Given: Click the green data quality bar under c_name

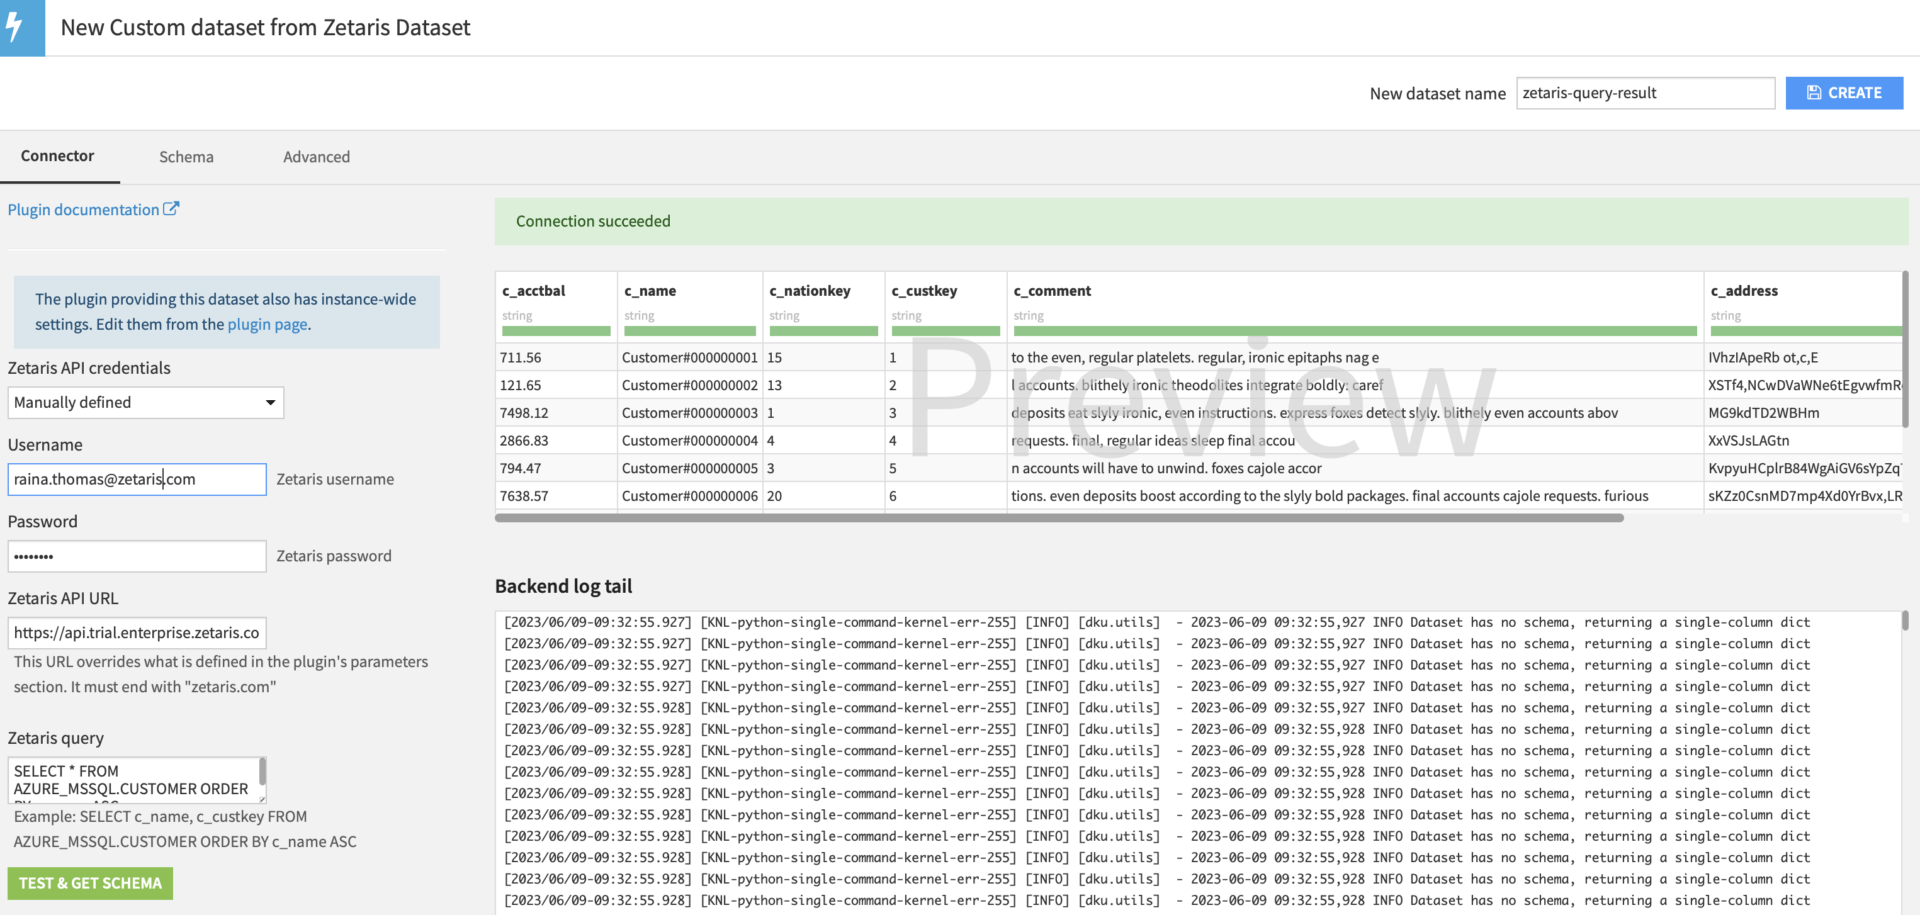Looking at the screenshot, I should point(688,331).
